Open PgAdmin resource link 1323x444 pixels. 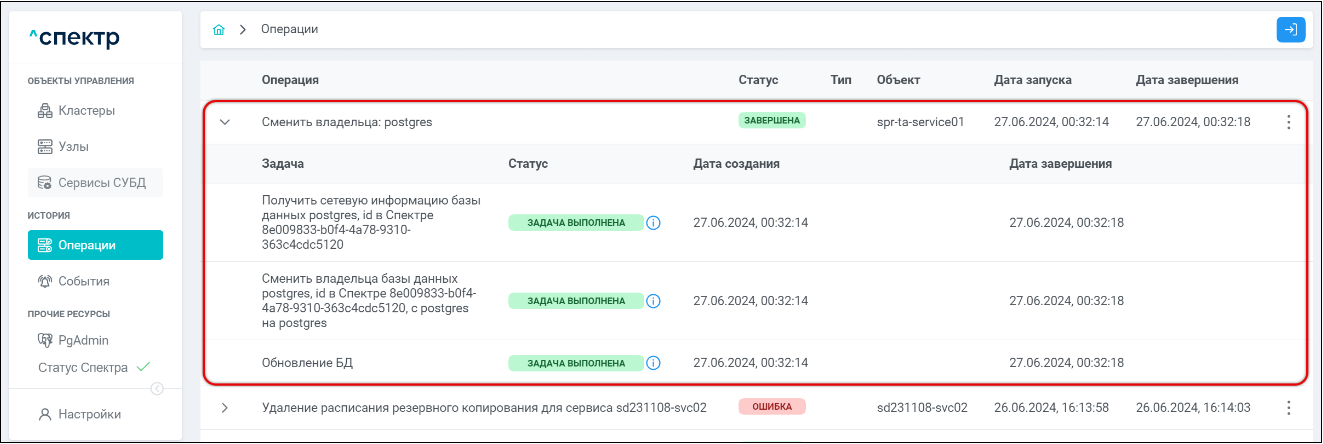(x=83, y=340)
